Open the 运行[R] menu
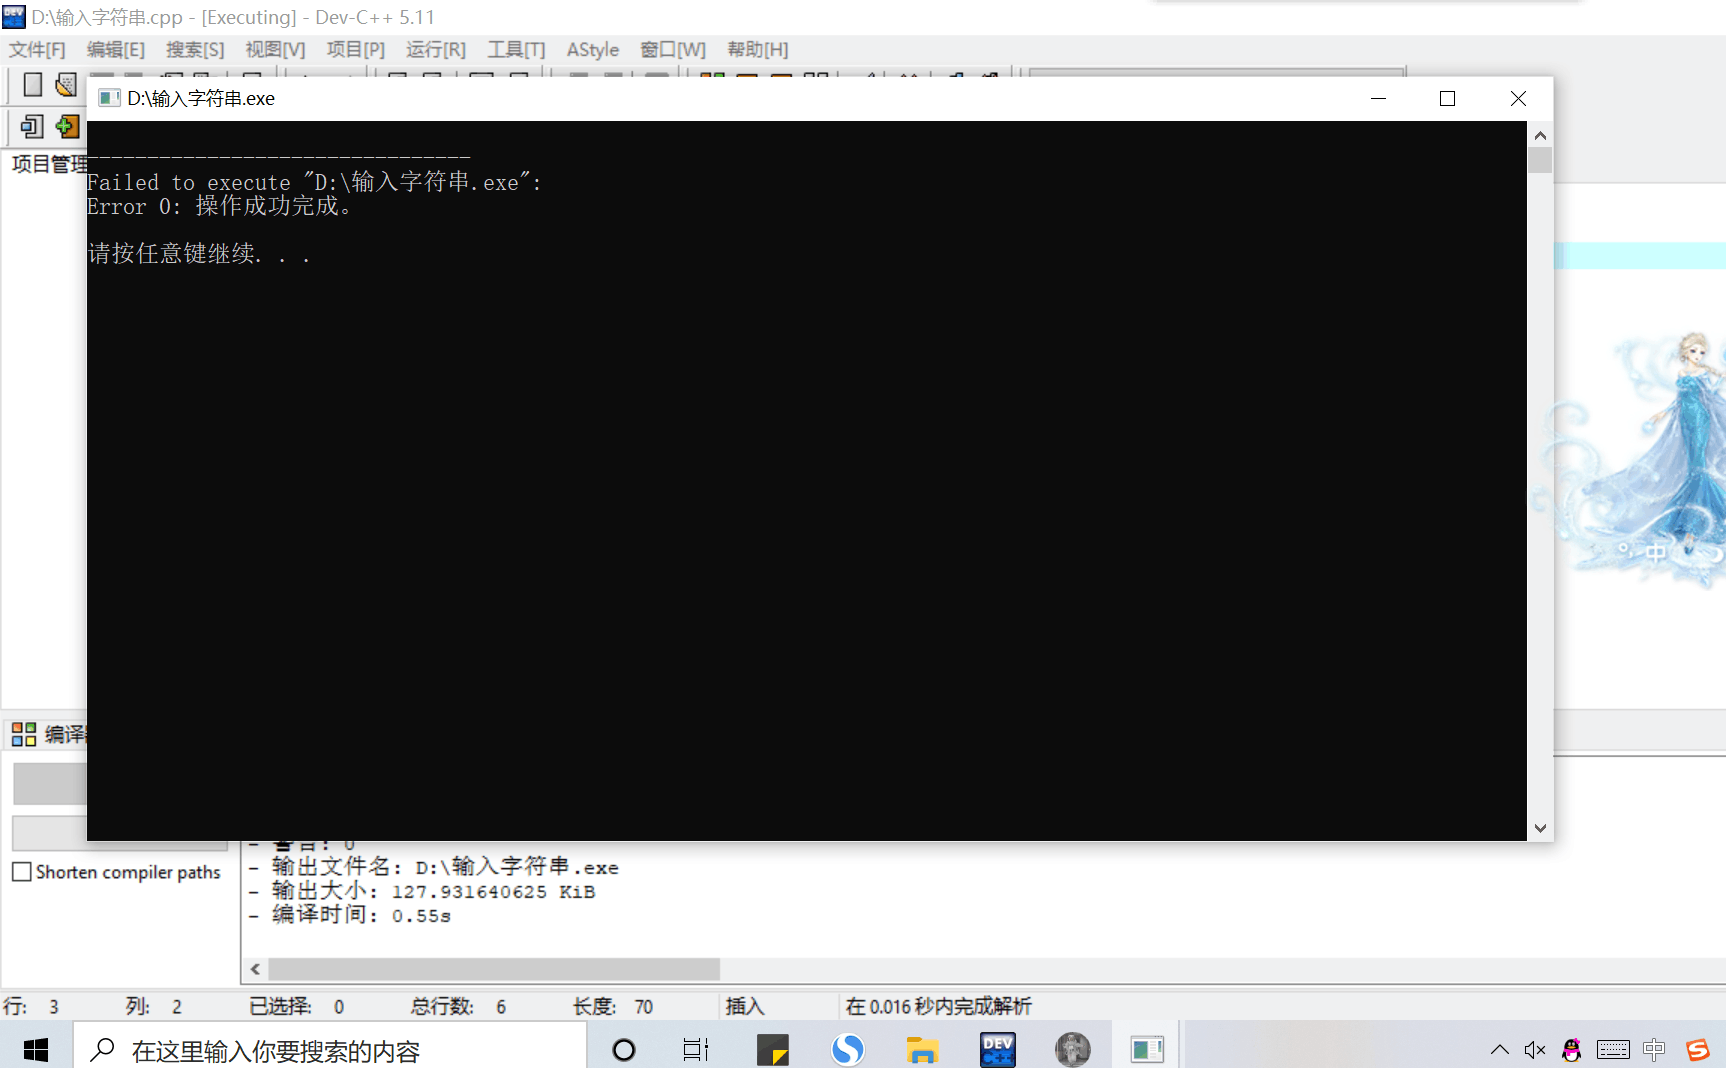 (435, 49)
